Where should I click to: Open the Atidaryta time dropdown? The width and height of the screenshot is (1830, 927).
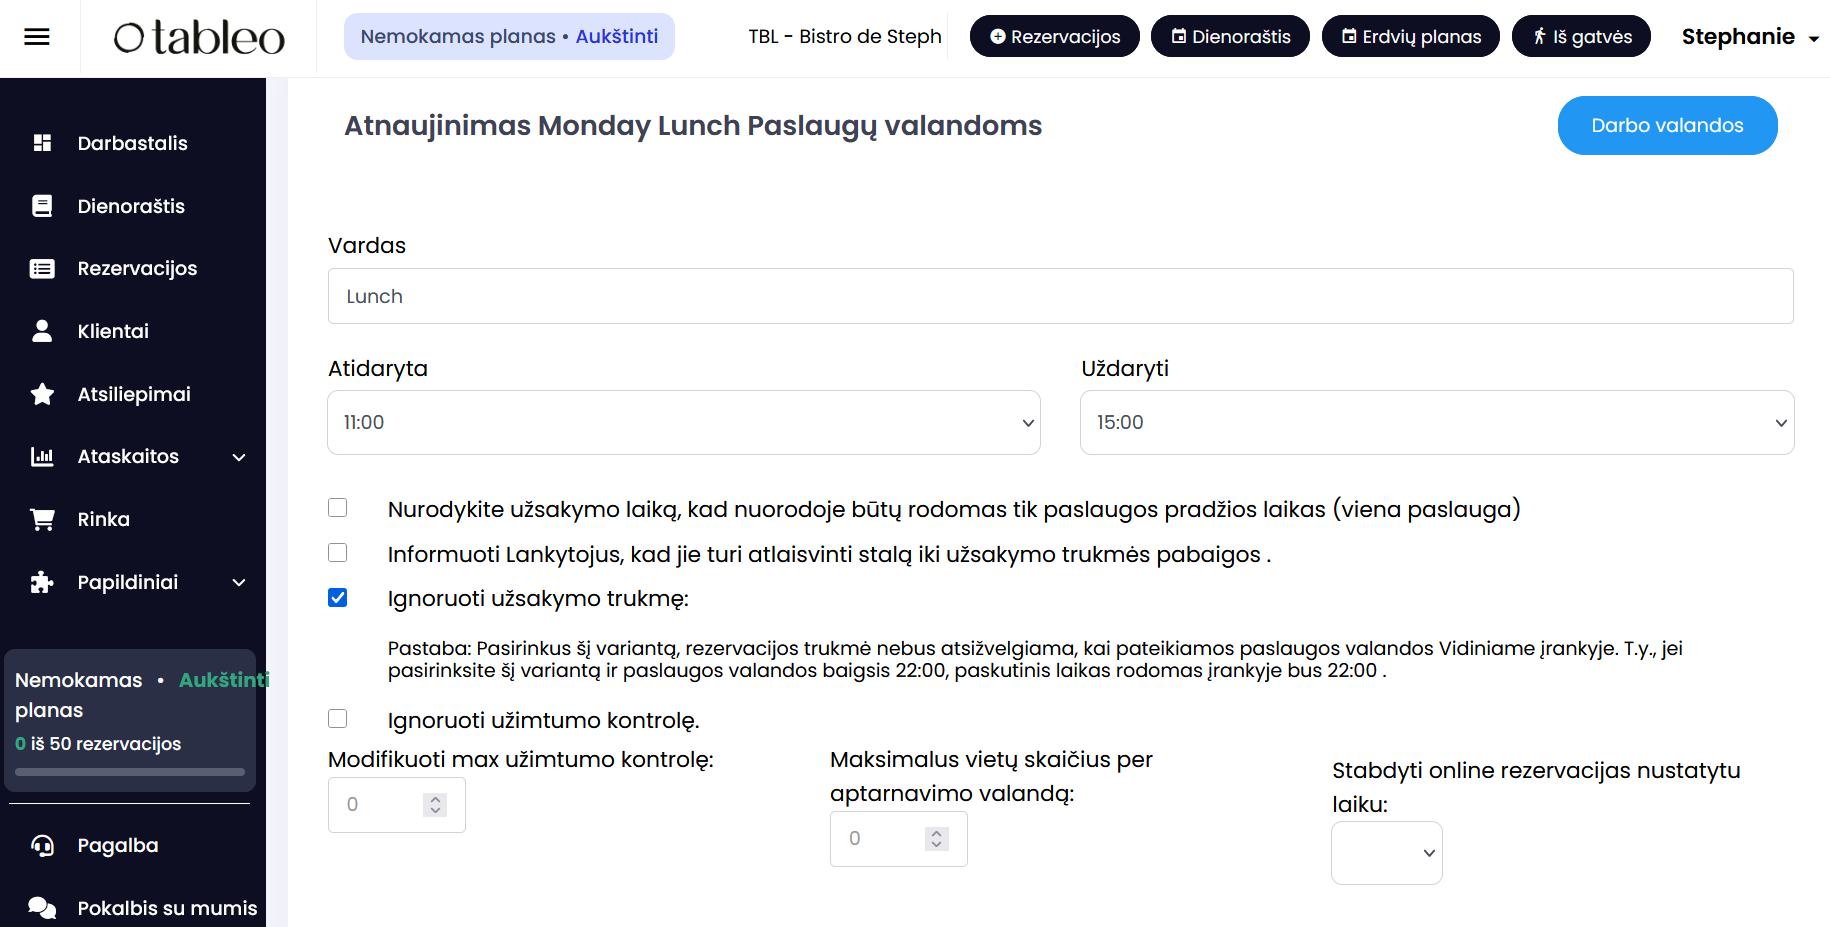point(684,422)
